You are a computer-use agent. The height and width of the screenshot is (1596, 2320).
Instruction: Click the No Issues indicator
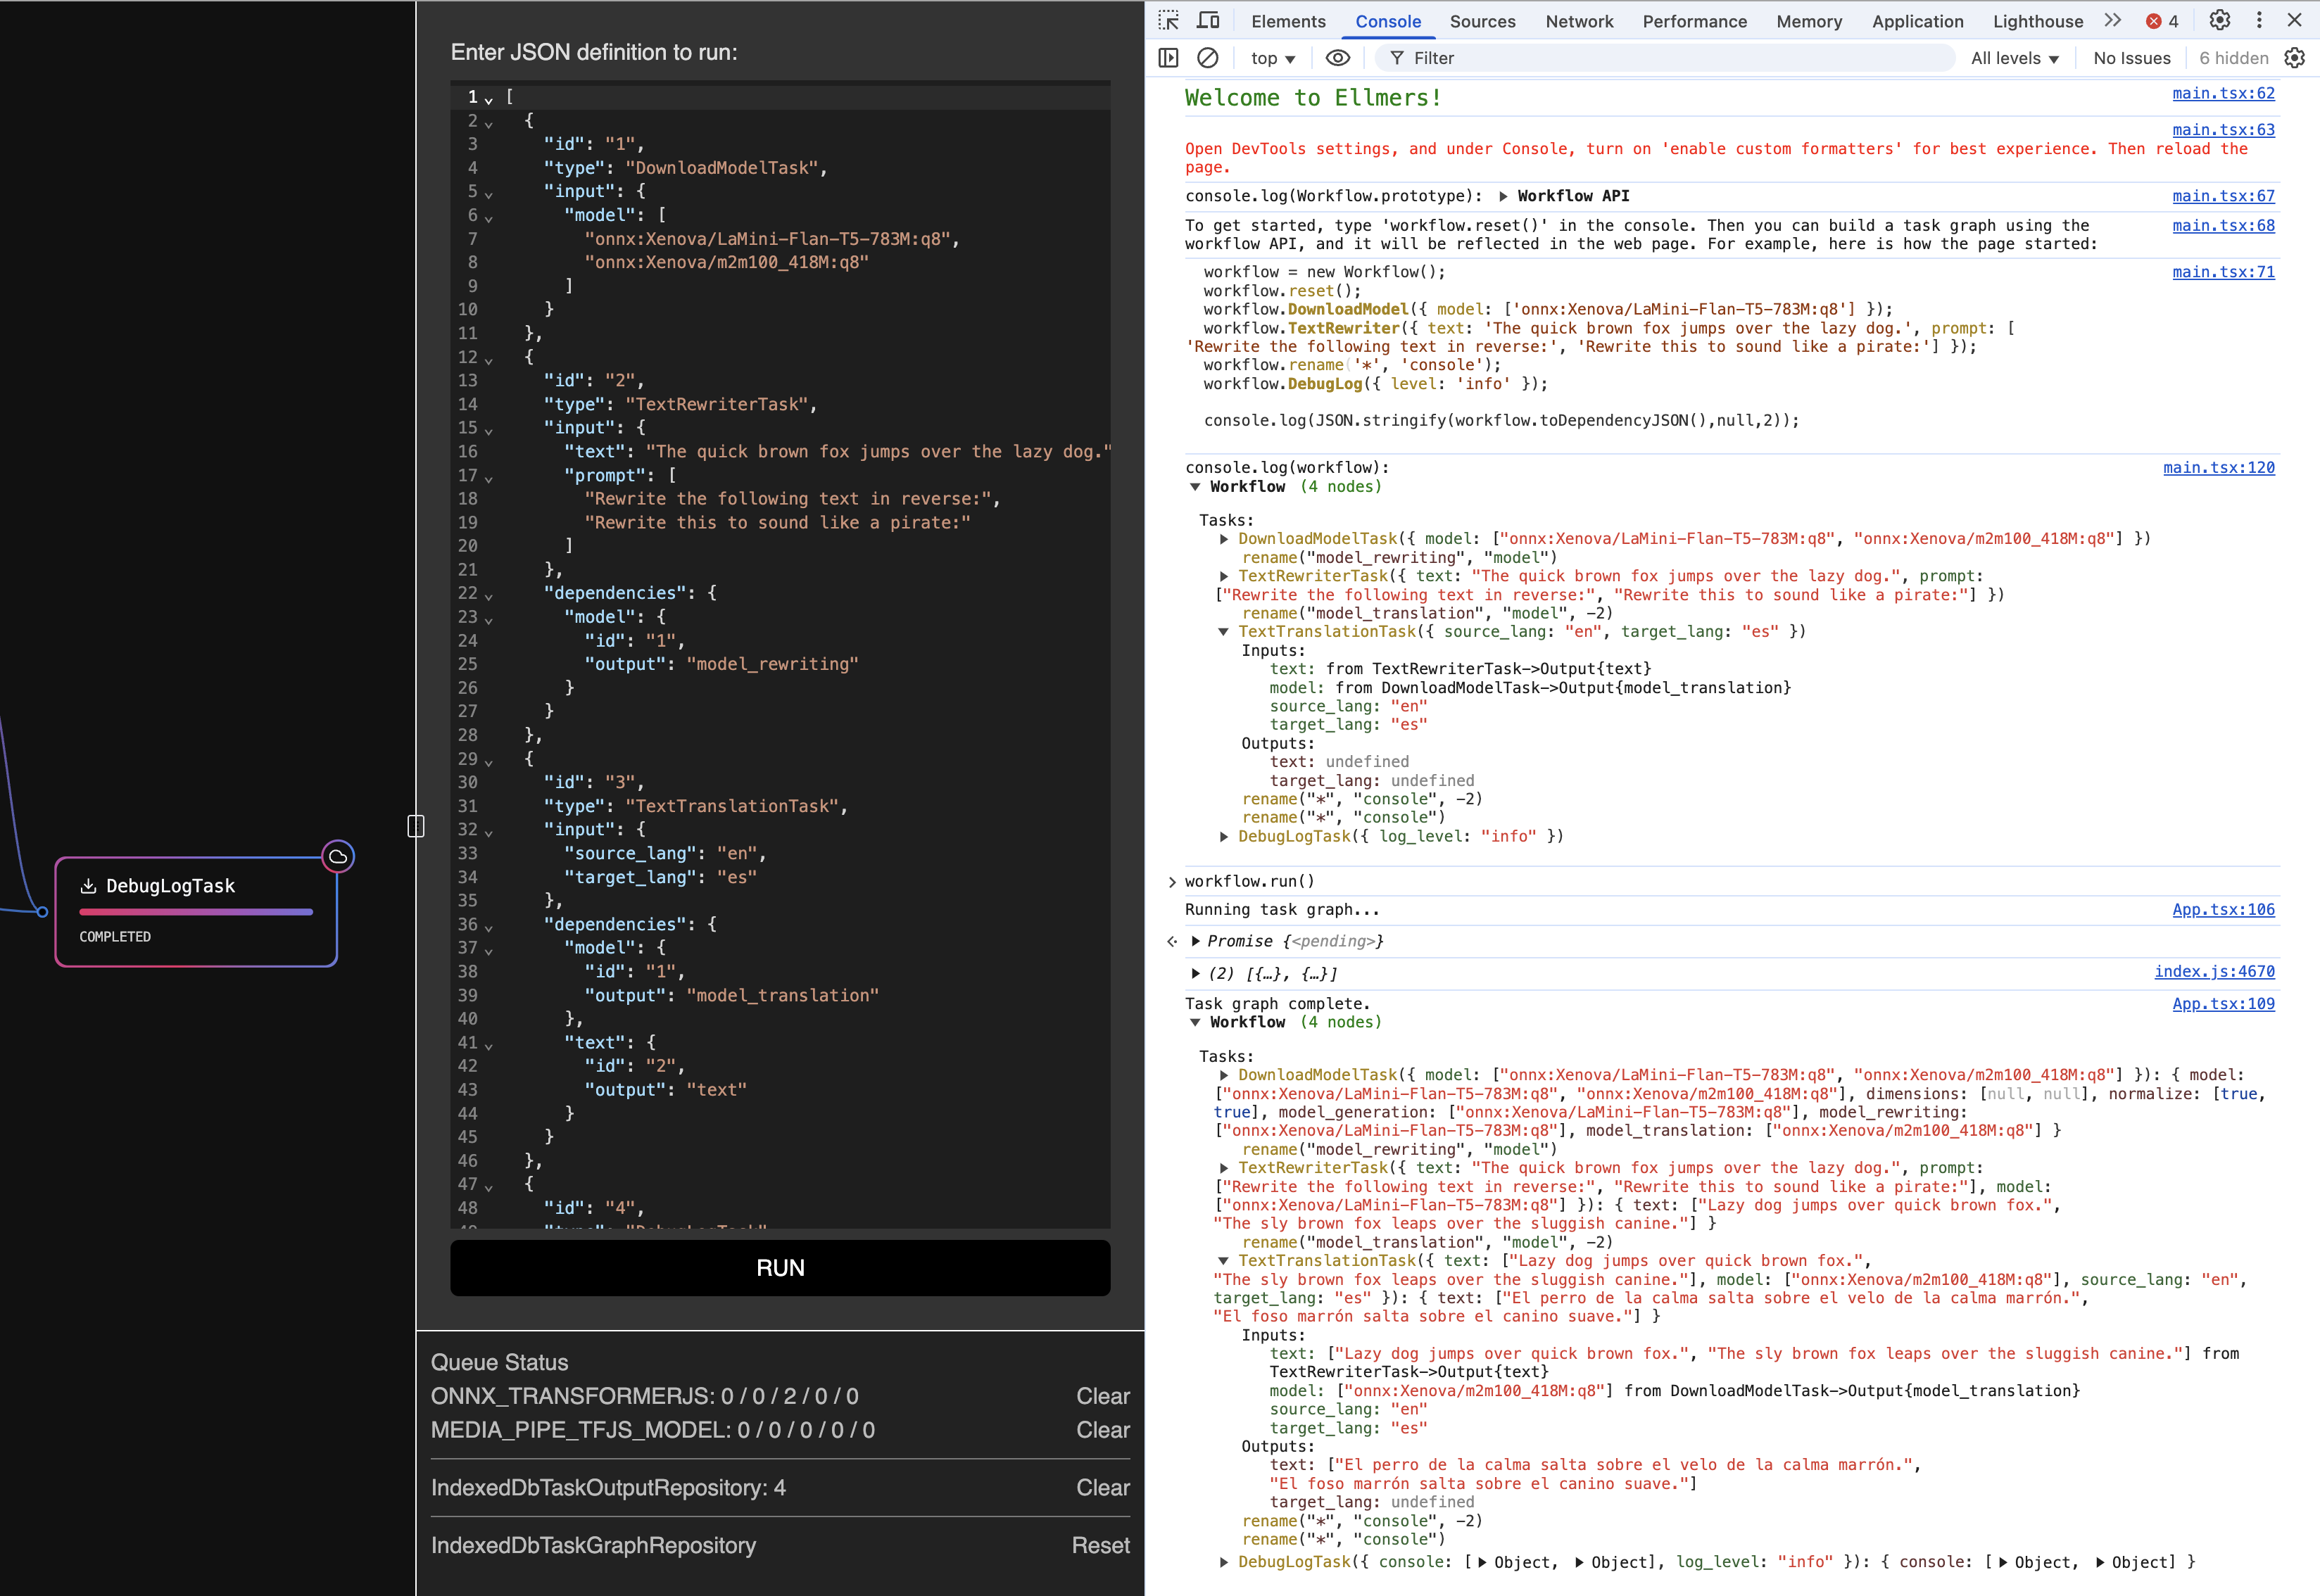(x=2131, y=58)
